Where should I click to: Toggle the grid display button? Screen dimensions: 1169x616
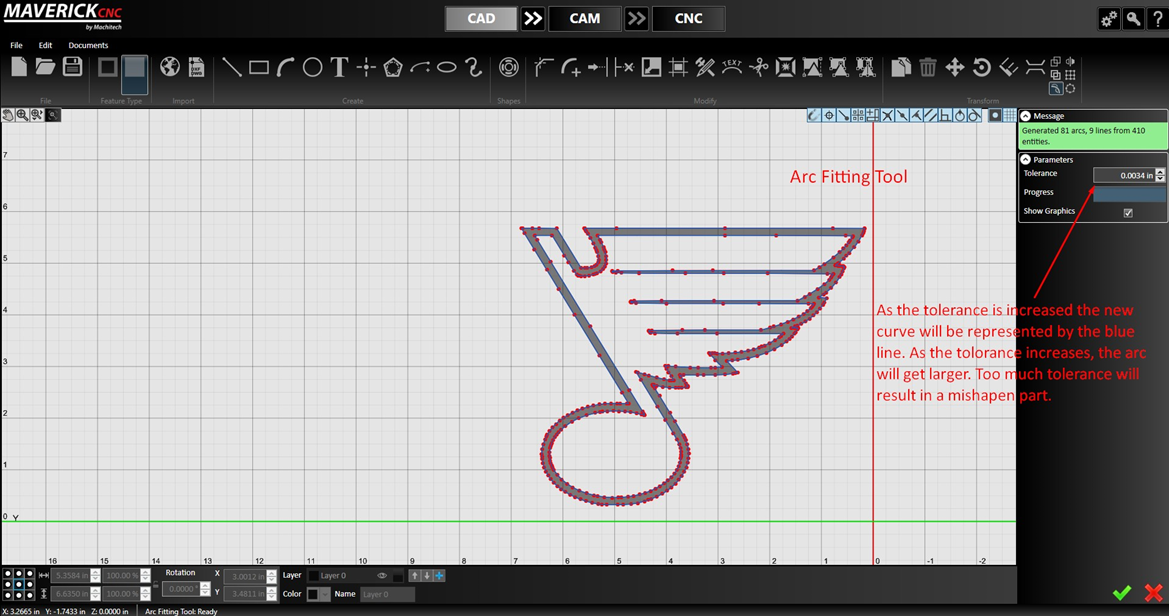(x=1009, y=116)
